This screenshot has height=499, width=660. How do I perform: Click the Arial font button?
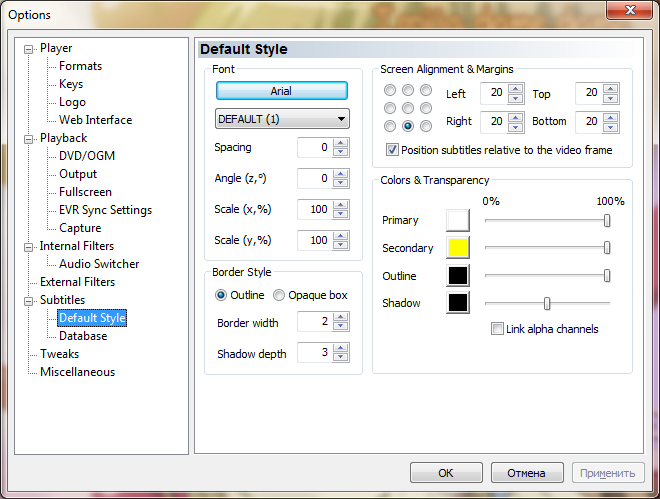coord(281,91)
